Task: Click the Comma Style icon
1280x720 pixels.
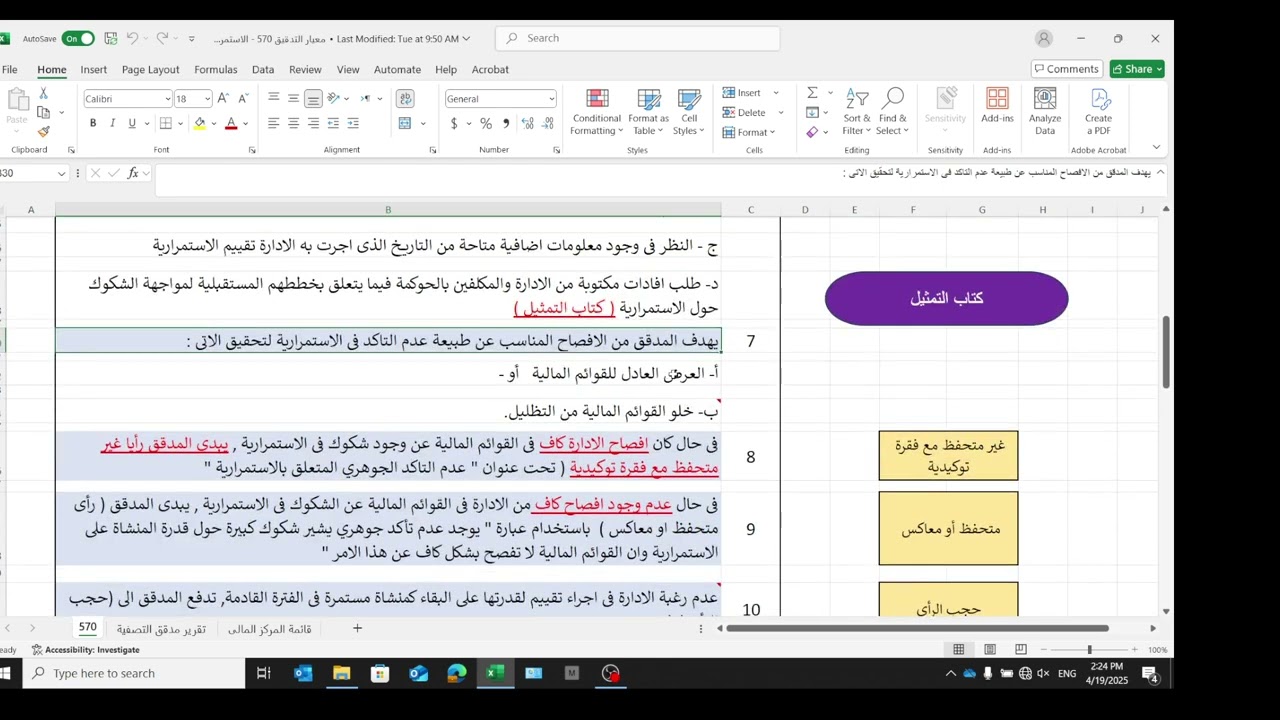Action: point(506,123)
